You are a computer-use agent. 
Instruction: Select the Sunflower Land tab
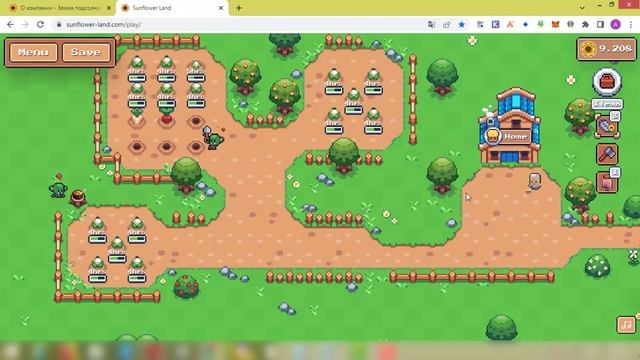coord(171,8)
